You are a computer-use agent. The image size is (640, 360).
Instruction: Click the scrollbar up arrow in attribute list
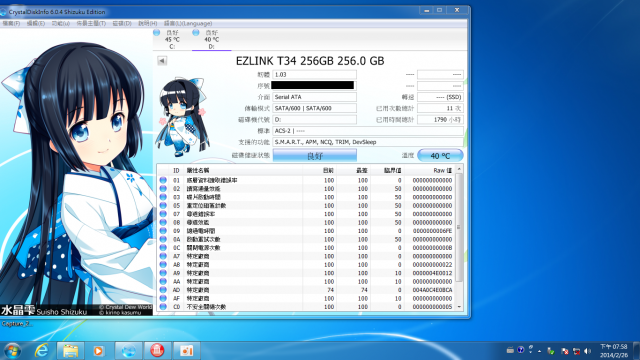[x=459, y=169]
